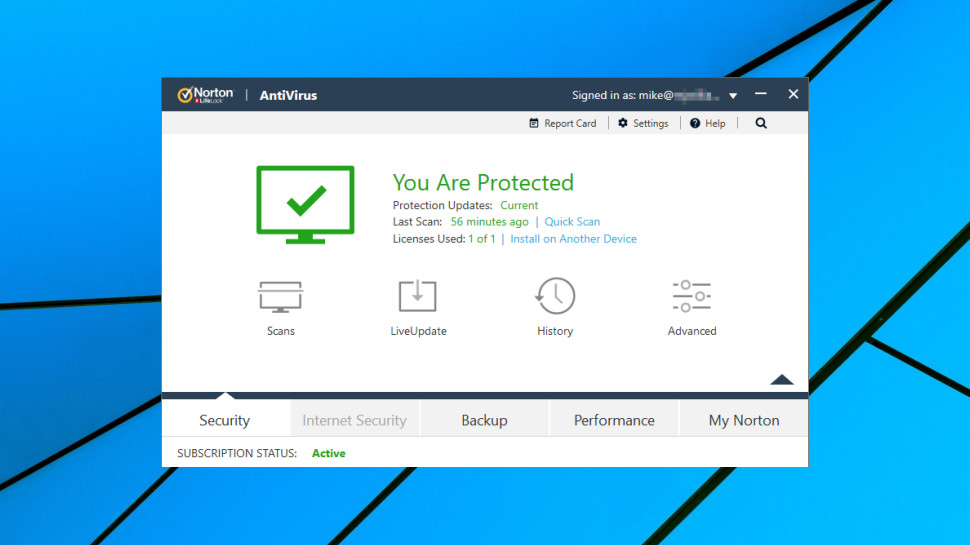Viewport: 970px width, 545px height.
Task: Click the LiveUpdate label text
Action: click(418, 331)
